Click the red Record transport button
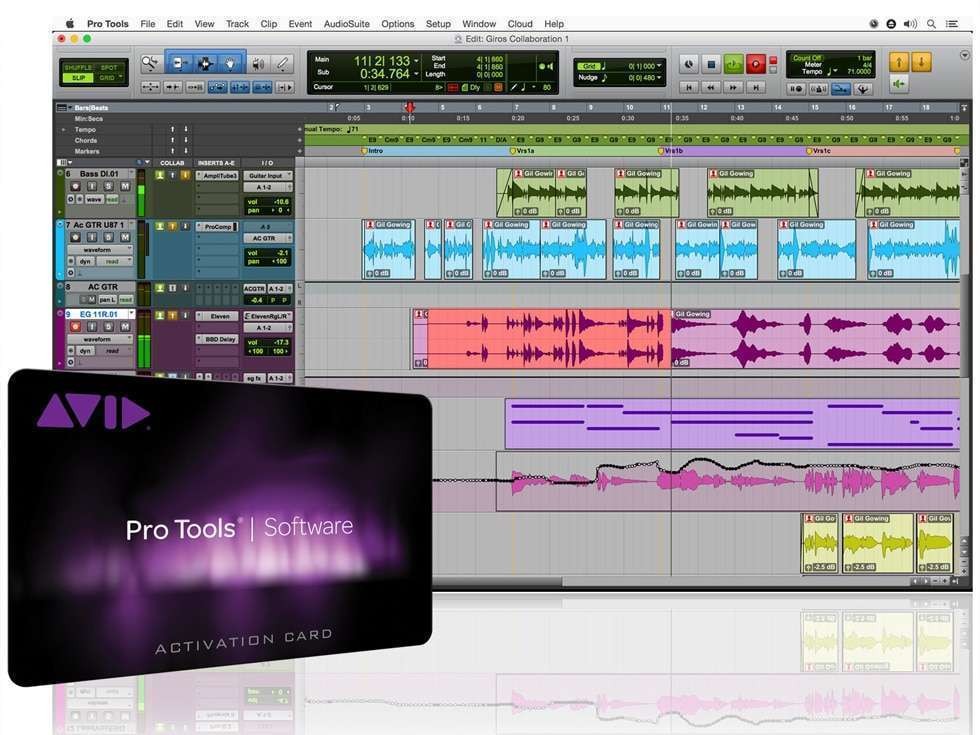The height and width of the screenshot is (735, 980). tap(756, 64)
